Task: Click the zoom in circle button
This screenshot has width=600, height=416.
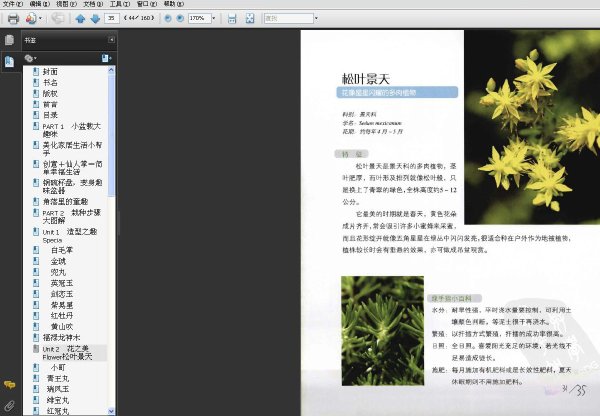Action: 180,18
